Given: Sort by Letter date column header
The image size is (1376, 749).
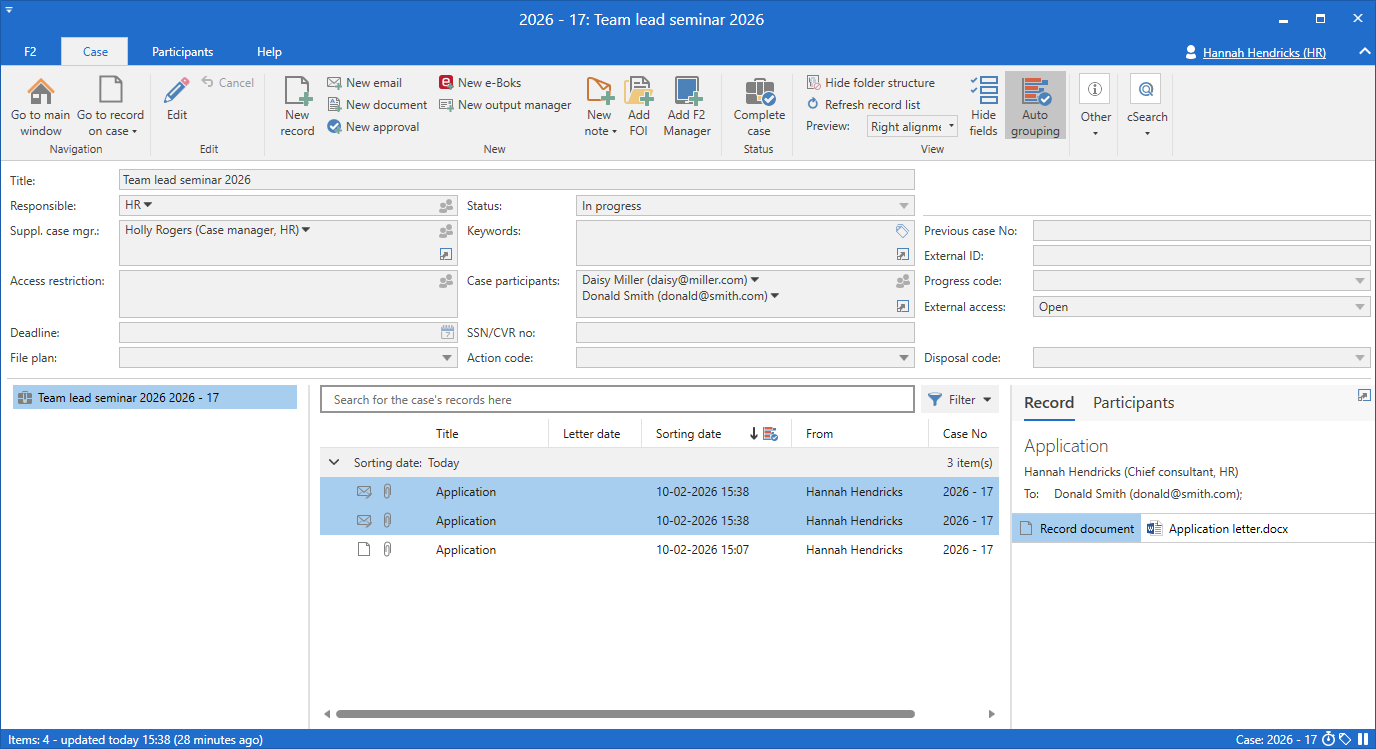Looking at the screenshot, I should pyautogui.click(x=592, y=434).
